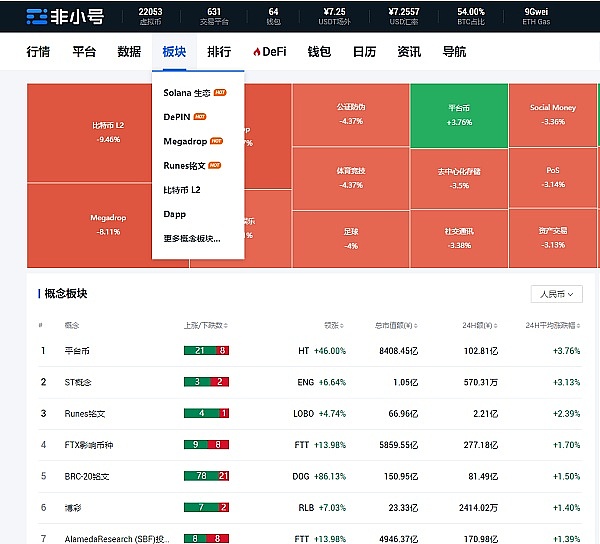Click the 9Gwei ETH Gas header stat
Viewport: 600px width, 544px height.
click(536, 16)
